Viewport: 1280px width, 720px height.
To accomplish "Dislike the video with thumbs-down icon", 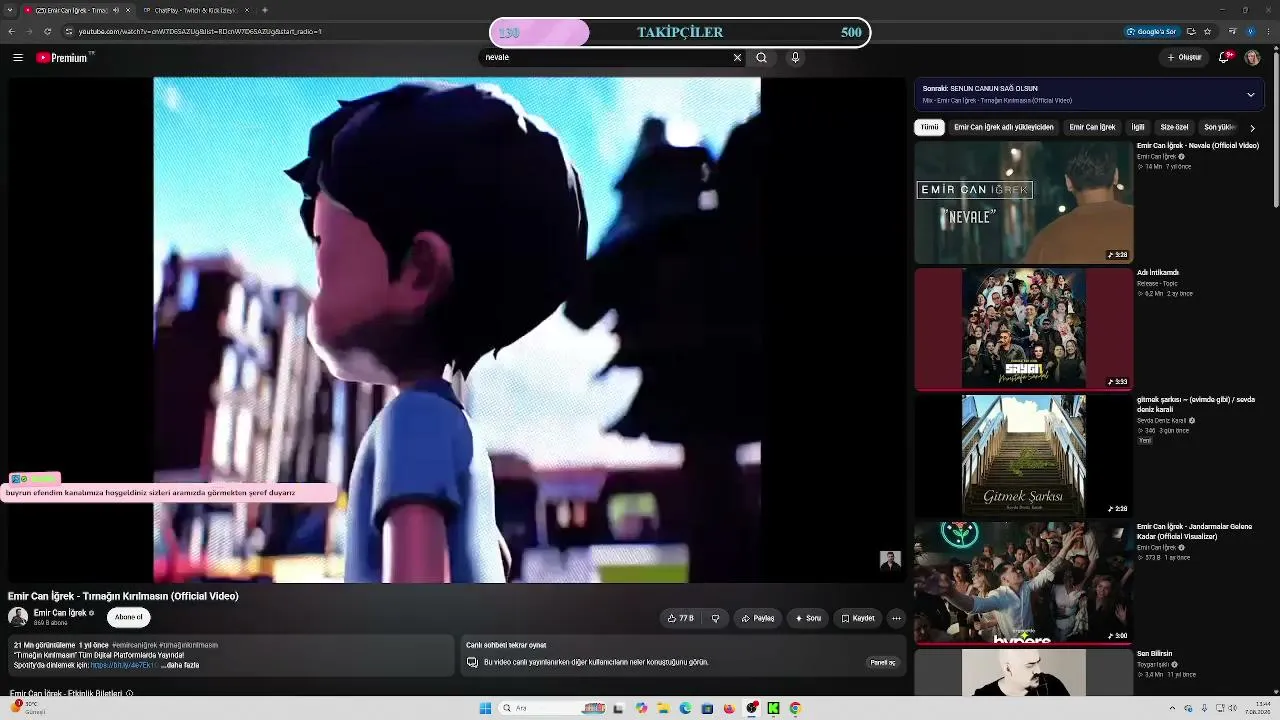I will pos(715,618).
